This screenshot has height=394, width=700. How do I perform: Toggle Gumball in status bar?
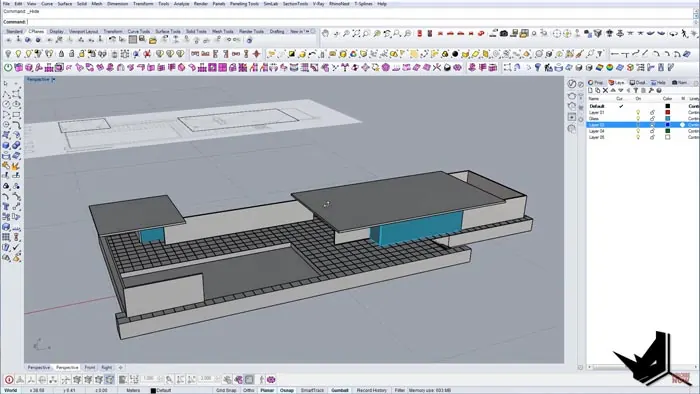coord(340,390)
